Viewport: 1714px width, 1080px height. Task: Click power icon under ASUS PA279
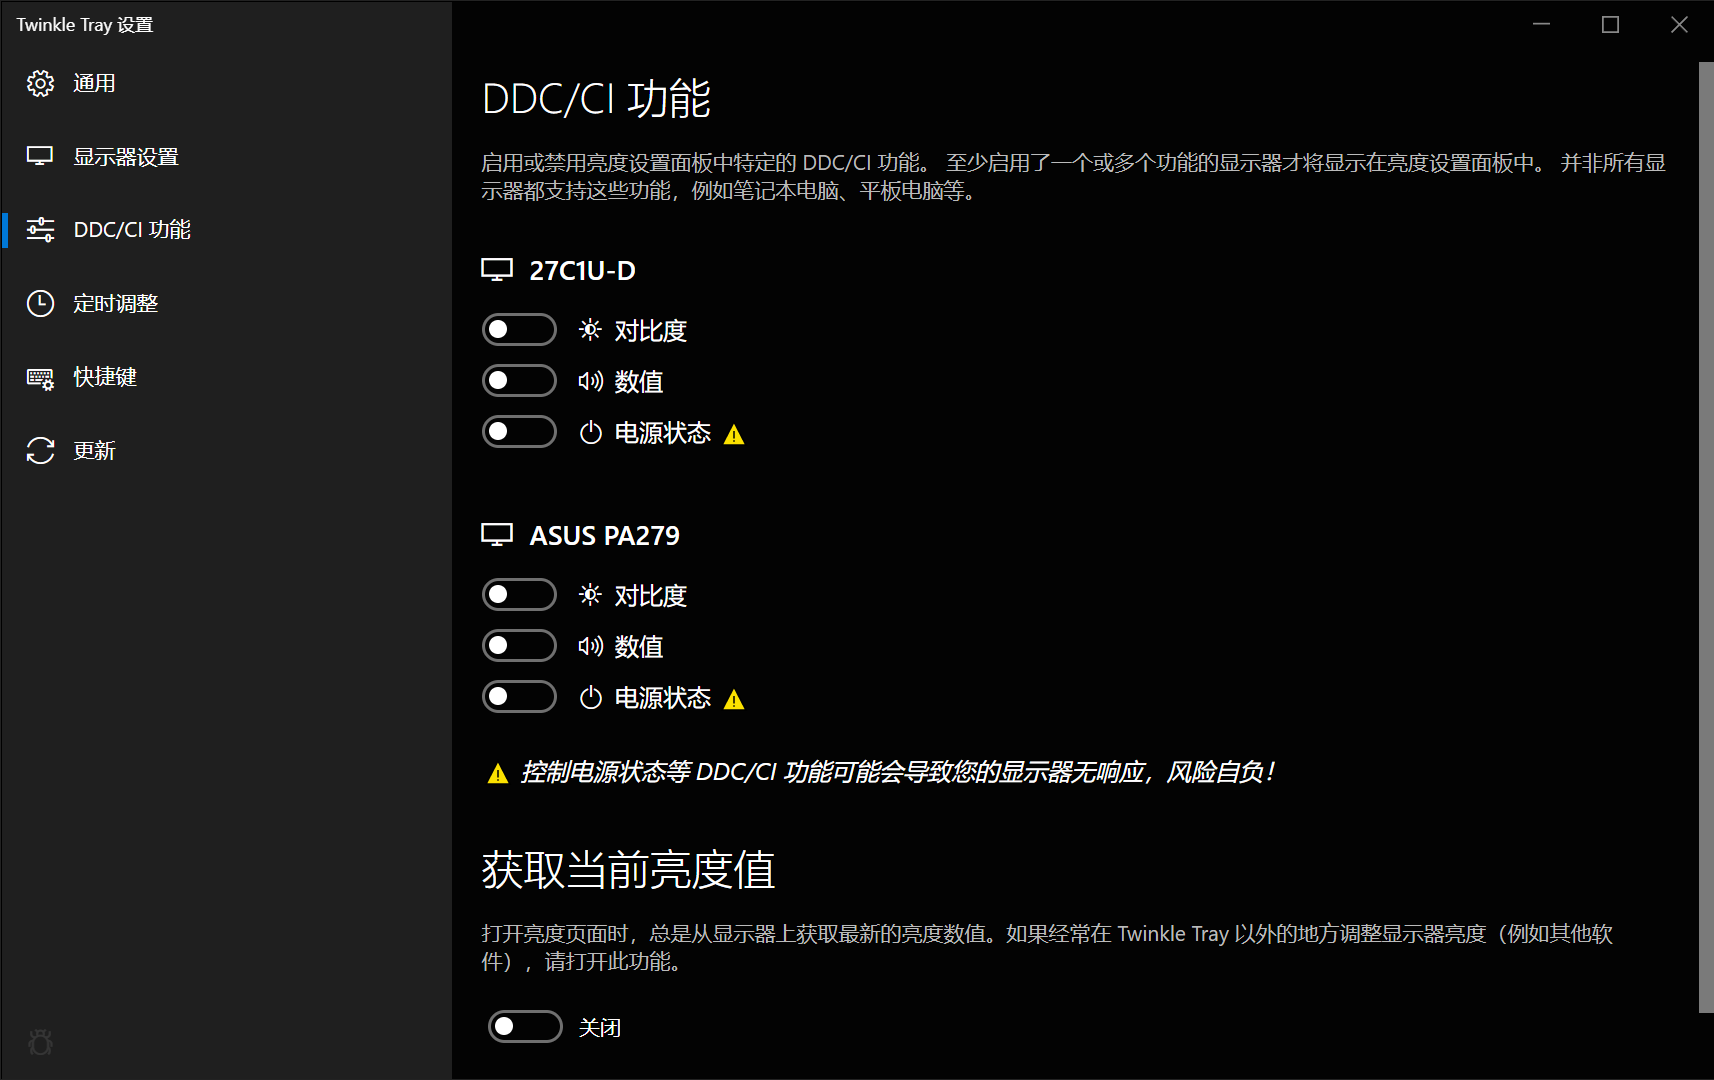click(x=591, y=697)
